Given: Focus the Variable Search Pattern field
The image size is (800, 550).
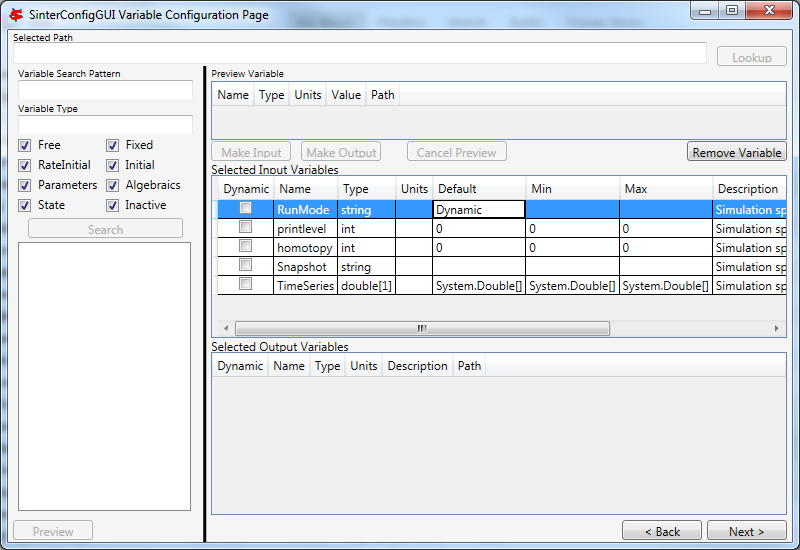Looking at the screenshot, I should click(105, 90).
